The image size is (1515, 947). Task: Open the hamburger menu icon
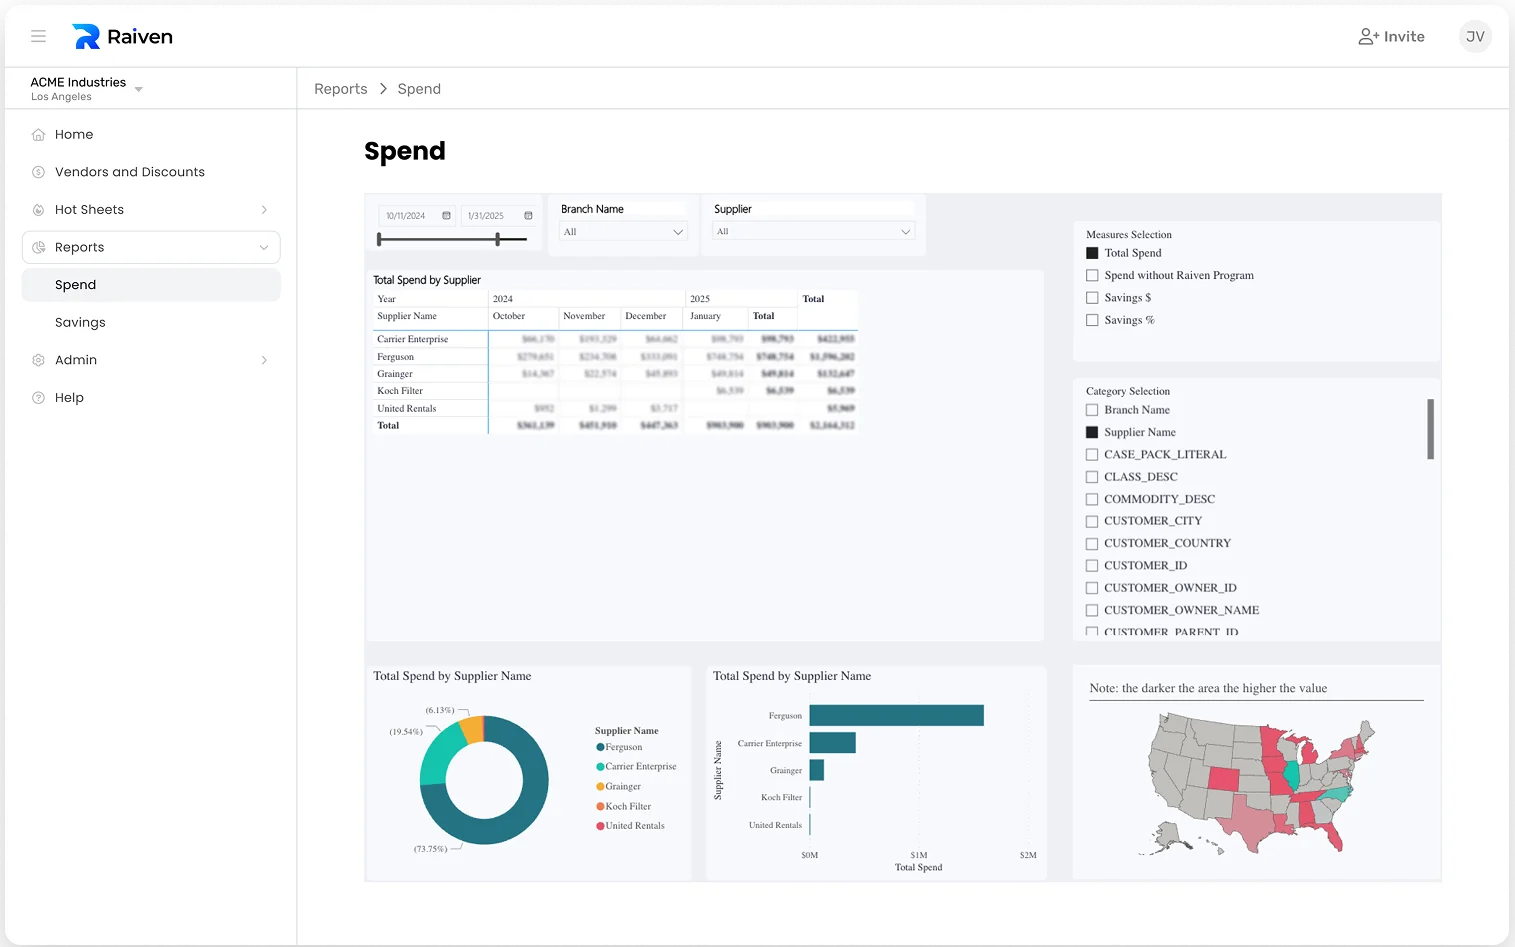tap(38, 36)
